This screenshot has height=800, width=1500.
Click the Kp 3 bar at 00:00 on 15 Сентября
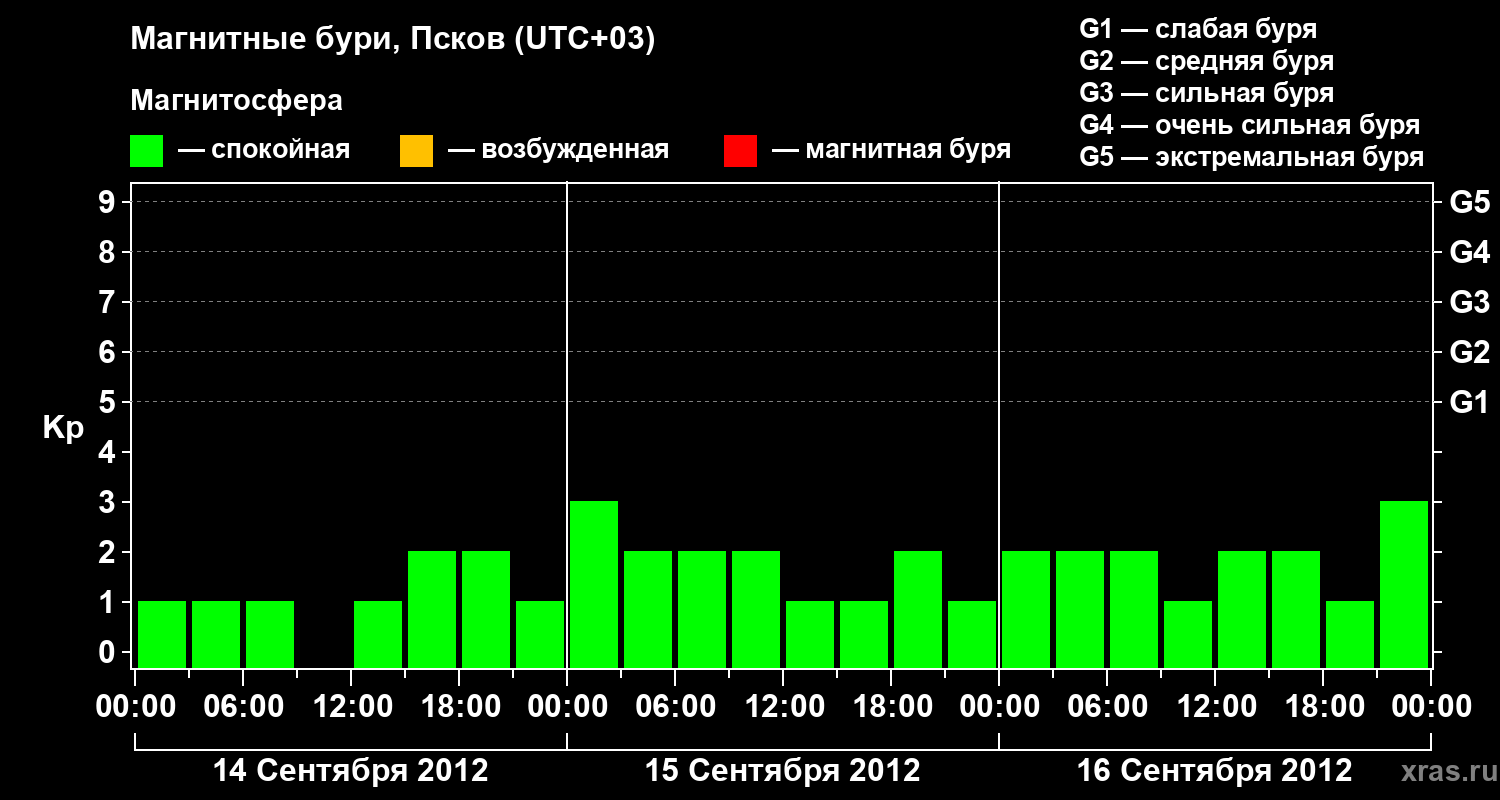coord(594,584)
